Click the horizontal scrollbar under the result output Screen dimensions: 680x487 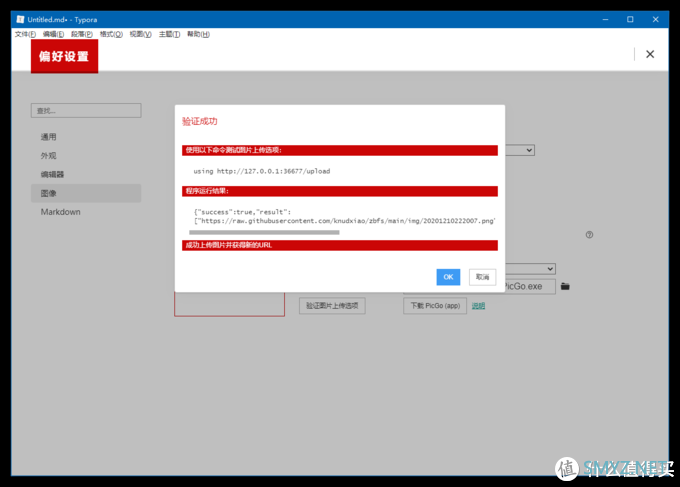pyautogui.click(x=265, y=232)
